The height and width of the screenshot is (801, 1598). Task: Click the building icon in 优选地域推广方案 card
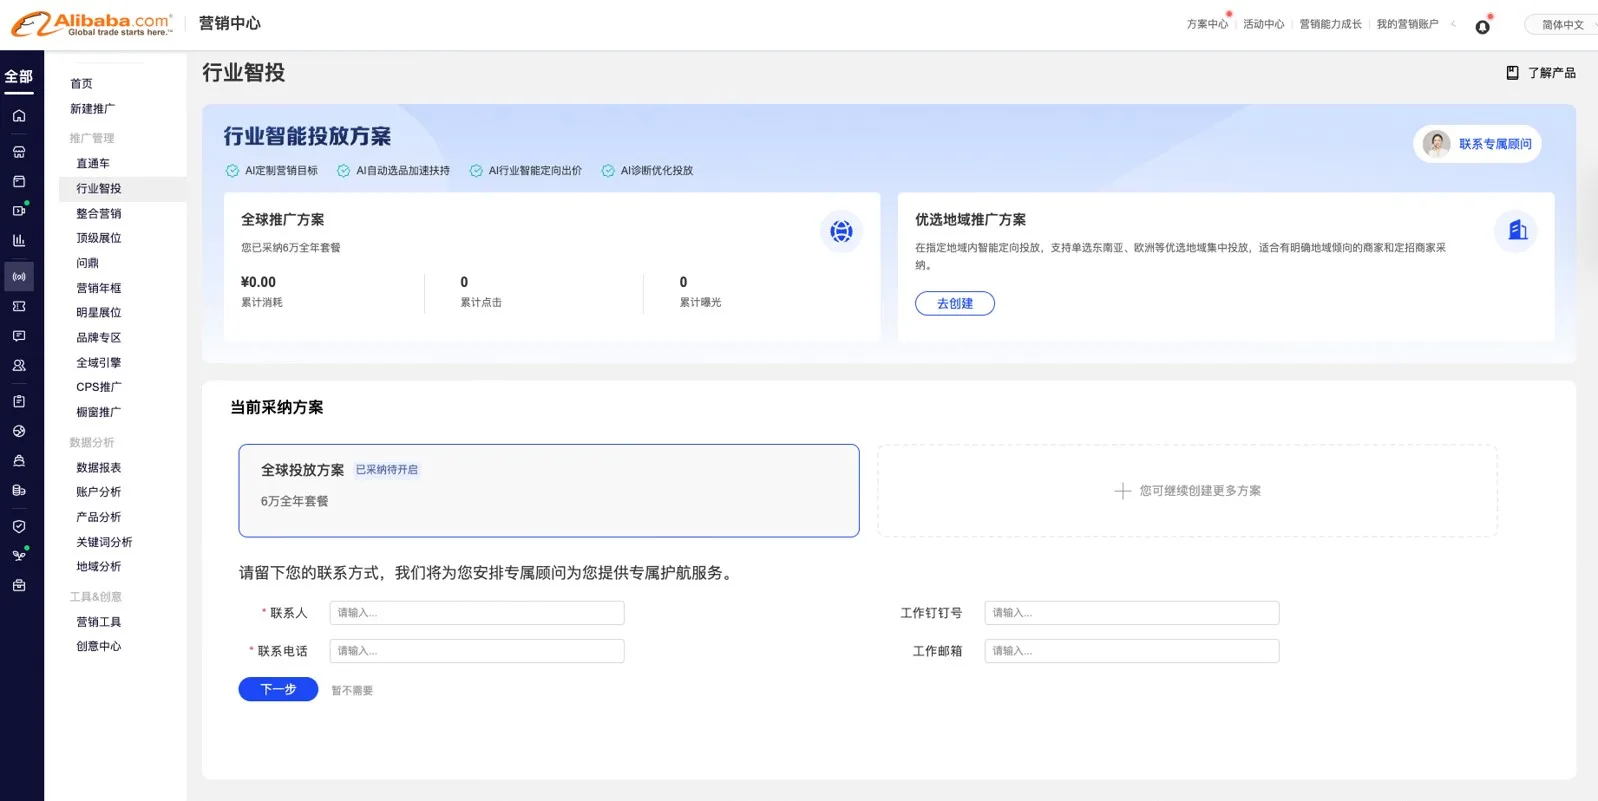tap(1516, 231)
